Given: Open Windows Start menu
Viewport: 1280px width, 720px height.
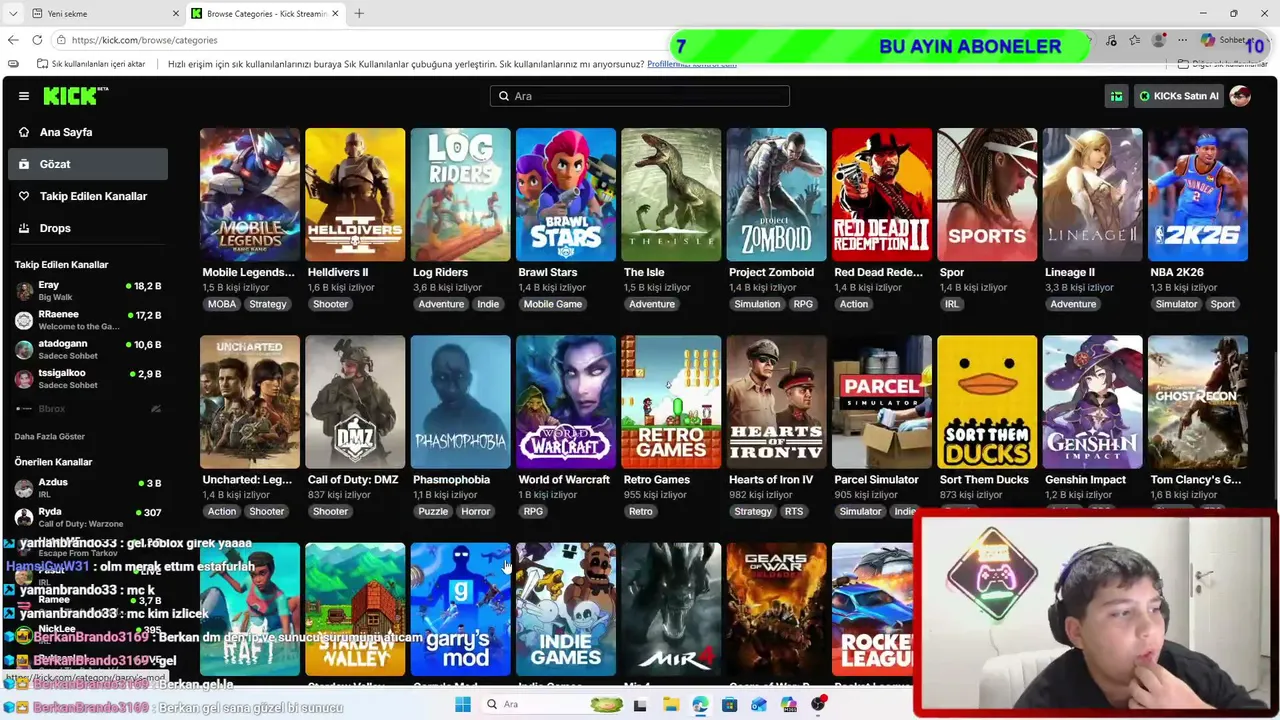Looking at the screenshot, I should click(462, 704).
